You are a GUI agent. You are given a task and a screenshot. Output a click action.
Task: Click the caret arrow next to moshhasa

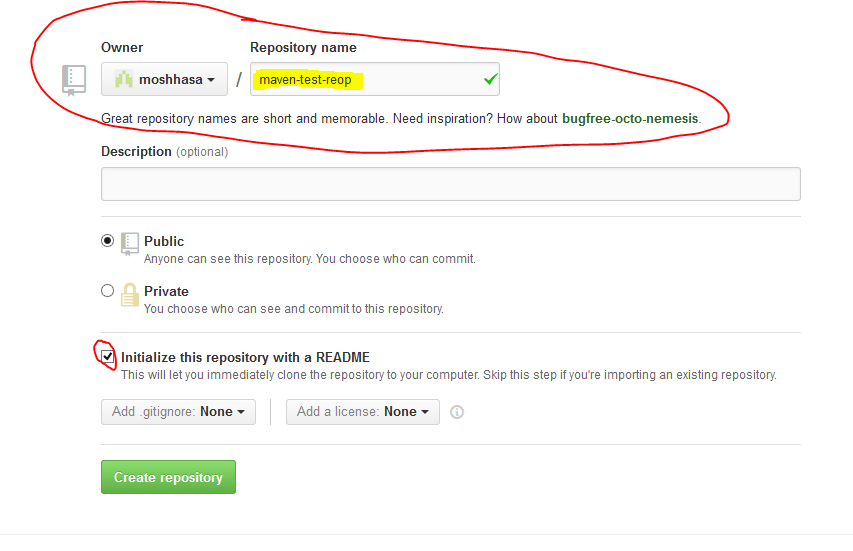(211, 80)
